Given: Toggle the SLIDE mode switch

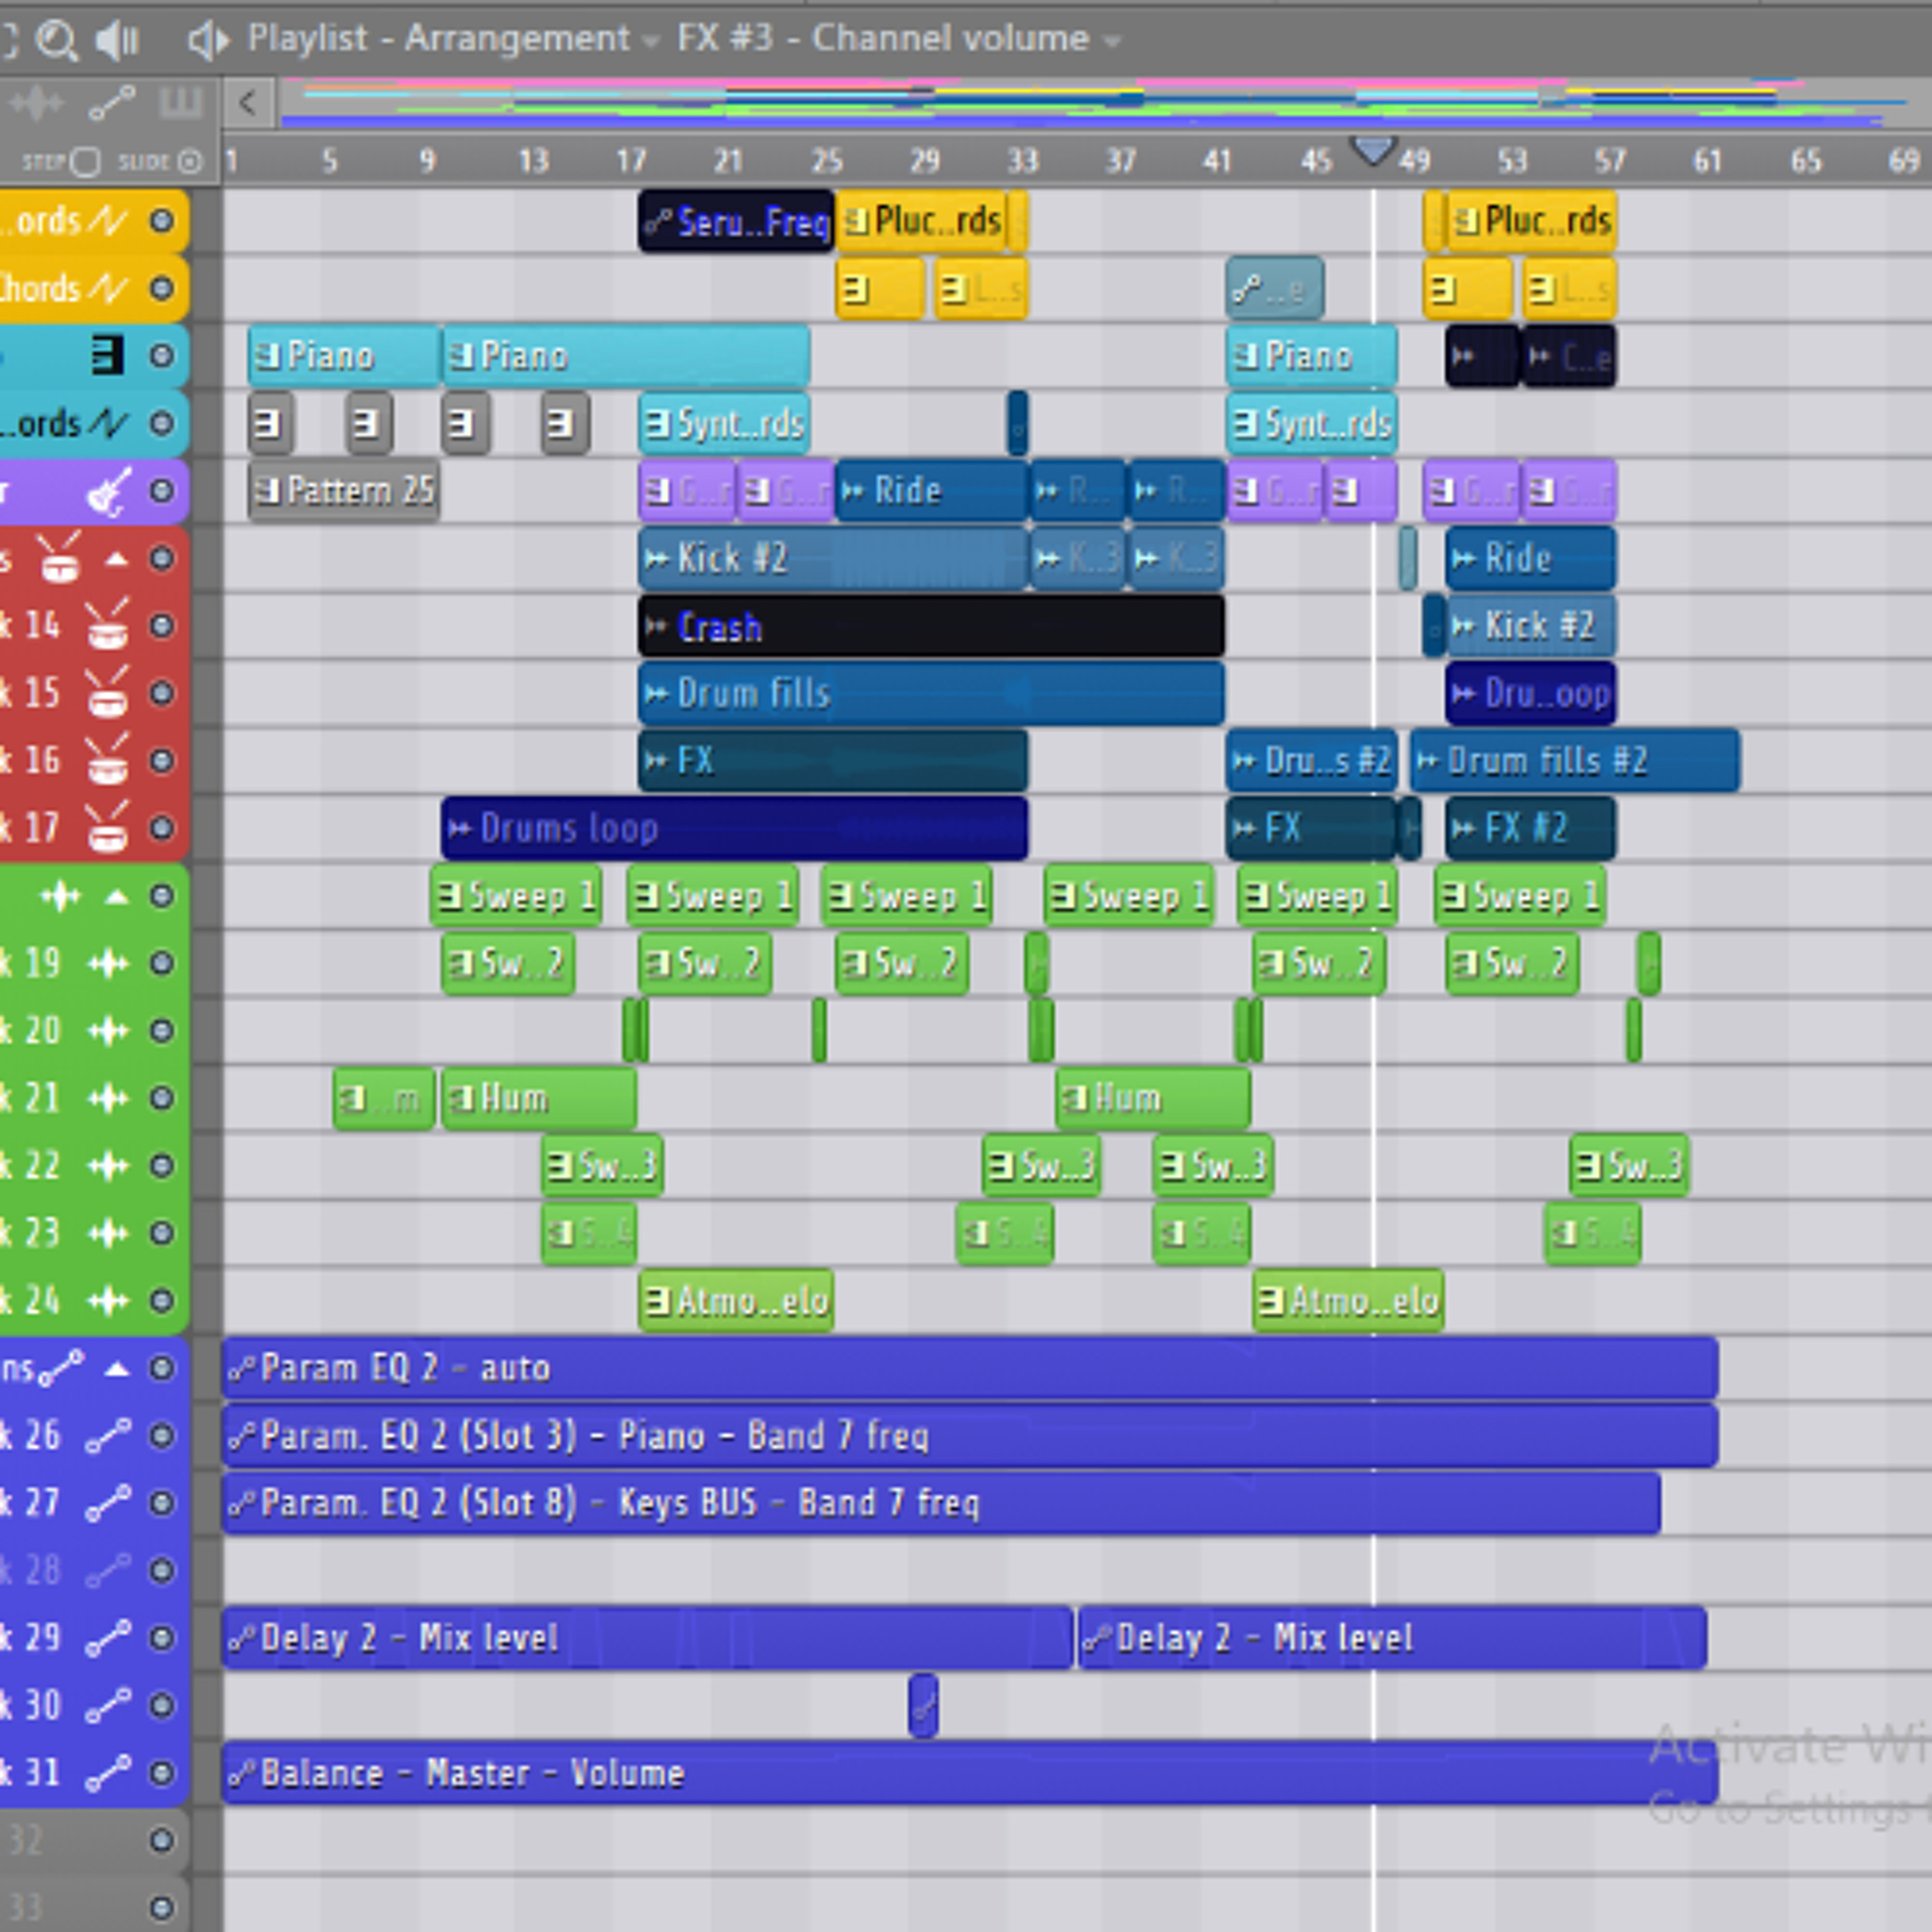Looking at the screenshot, I should (x=189, y=161).
